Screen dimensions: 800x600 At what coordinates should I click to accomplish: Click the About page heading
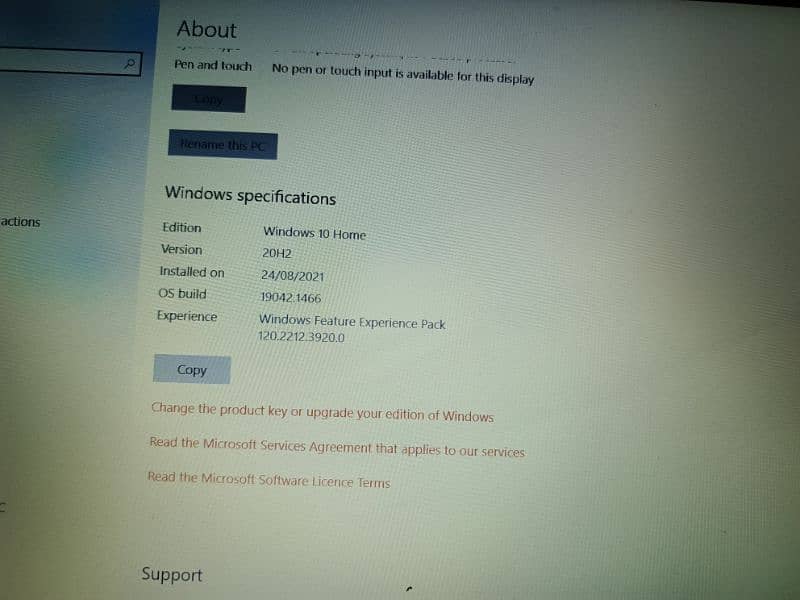click(207, 29)
